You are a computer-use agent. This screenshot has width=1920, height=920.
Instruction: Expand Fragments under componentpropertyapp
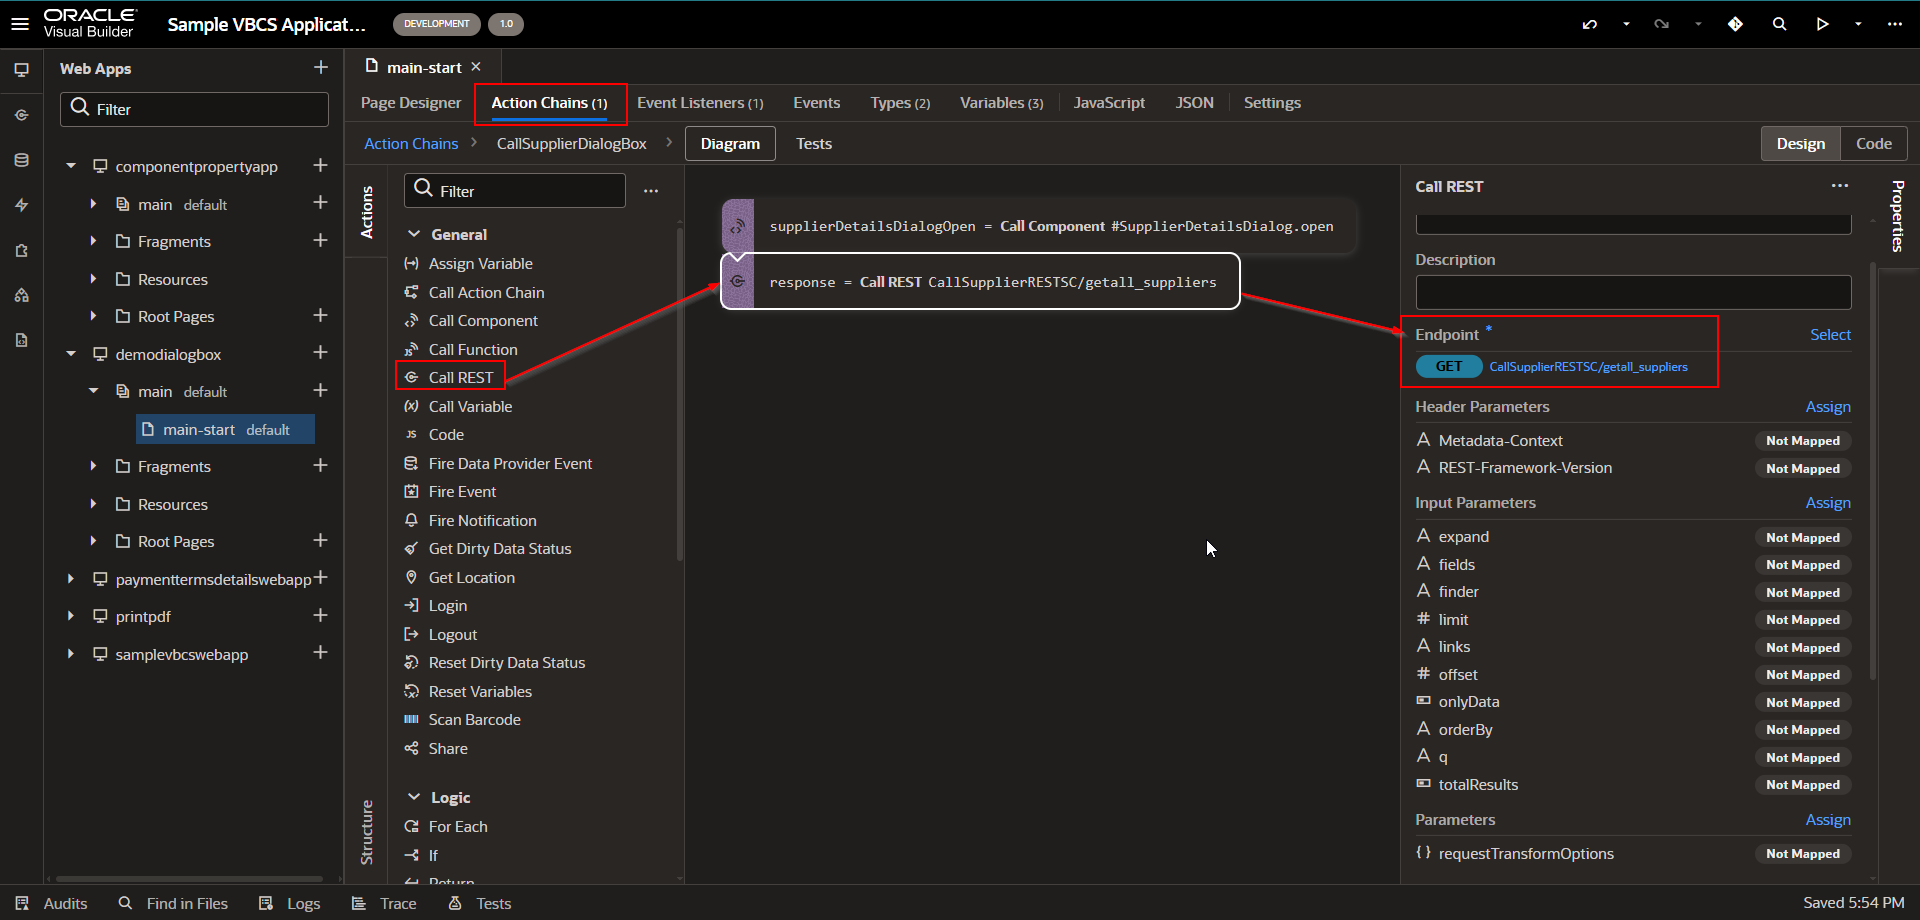point(93,241)
